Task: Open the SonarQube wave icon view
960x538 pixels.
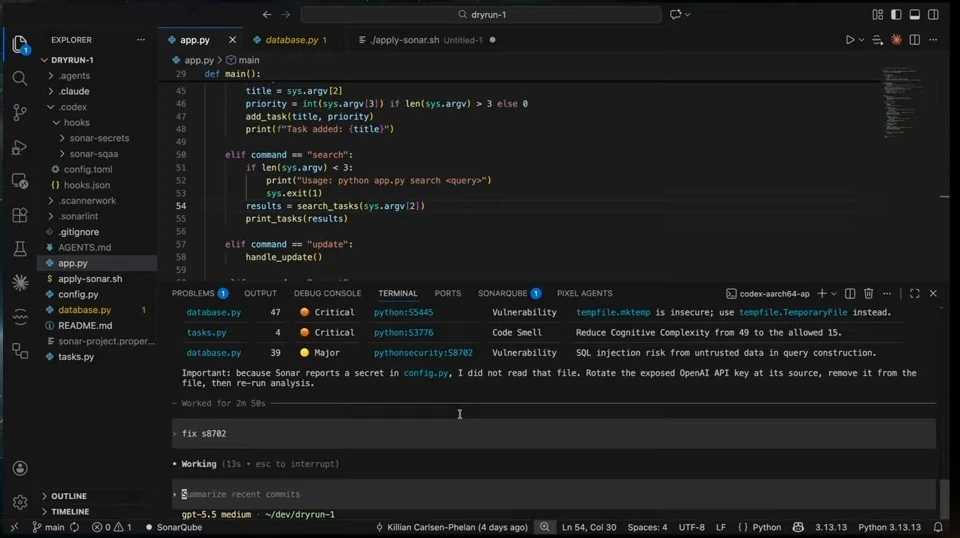Action: pos(20,316)
